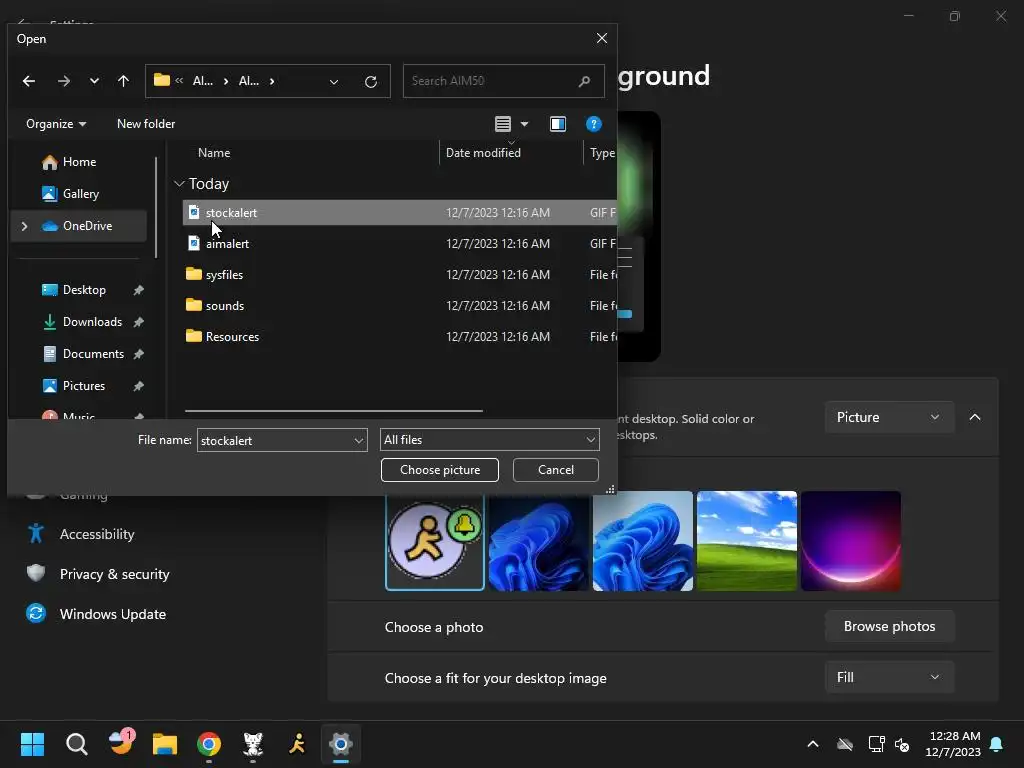Select the aimalert GIF file
This screenshot has height=768, width=1024.
point(400,244)
